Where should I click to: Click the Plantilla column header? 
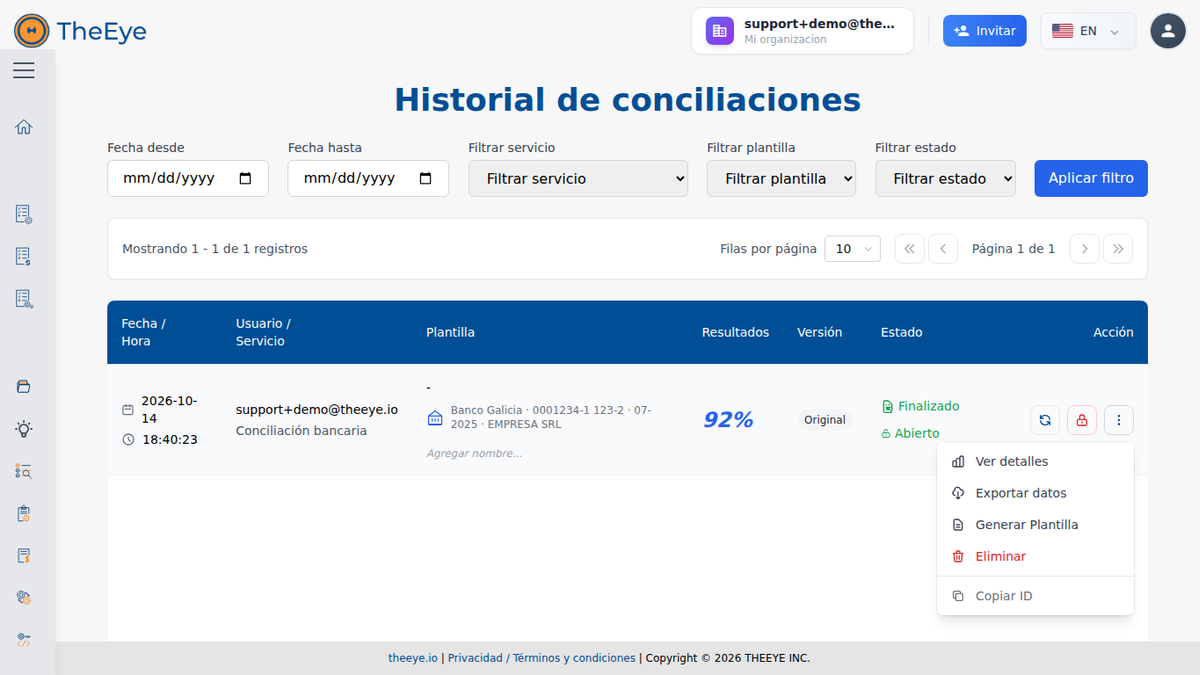click(450, 332)
